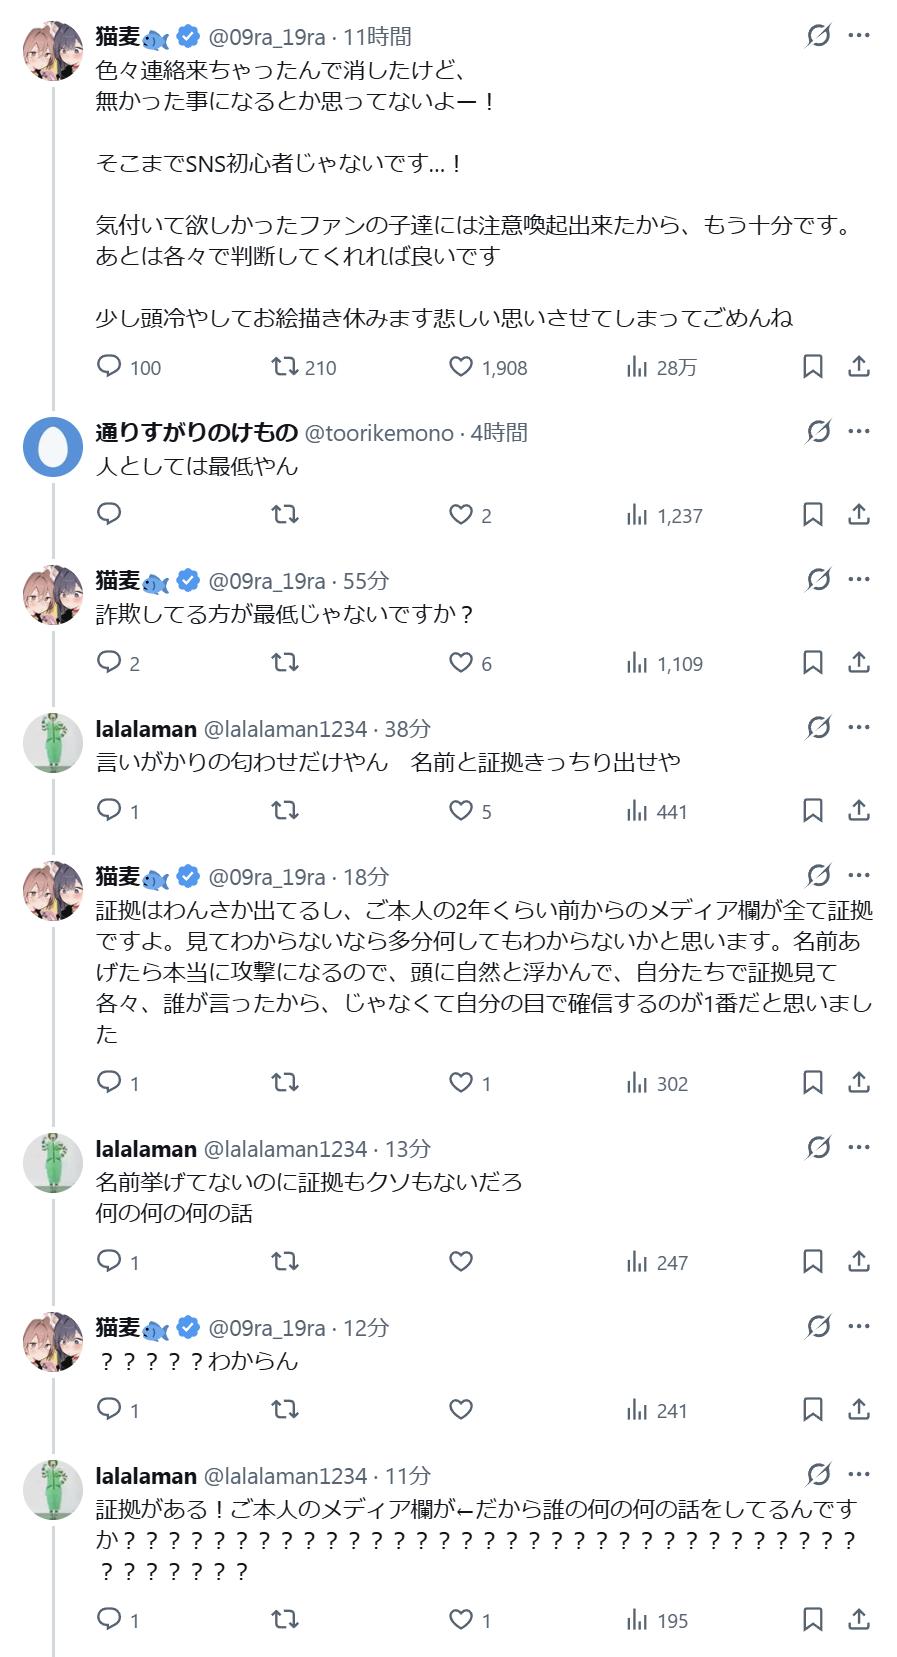Open more options menu on first post
The image size is (897, 1657).
(x=859, y=36)
